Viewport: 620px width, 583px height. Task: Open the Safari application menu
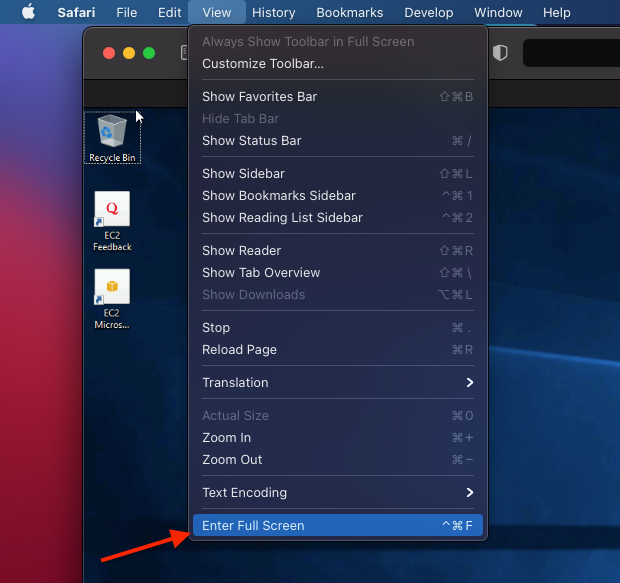76,12
